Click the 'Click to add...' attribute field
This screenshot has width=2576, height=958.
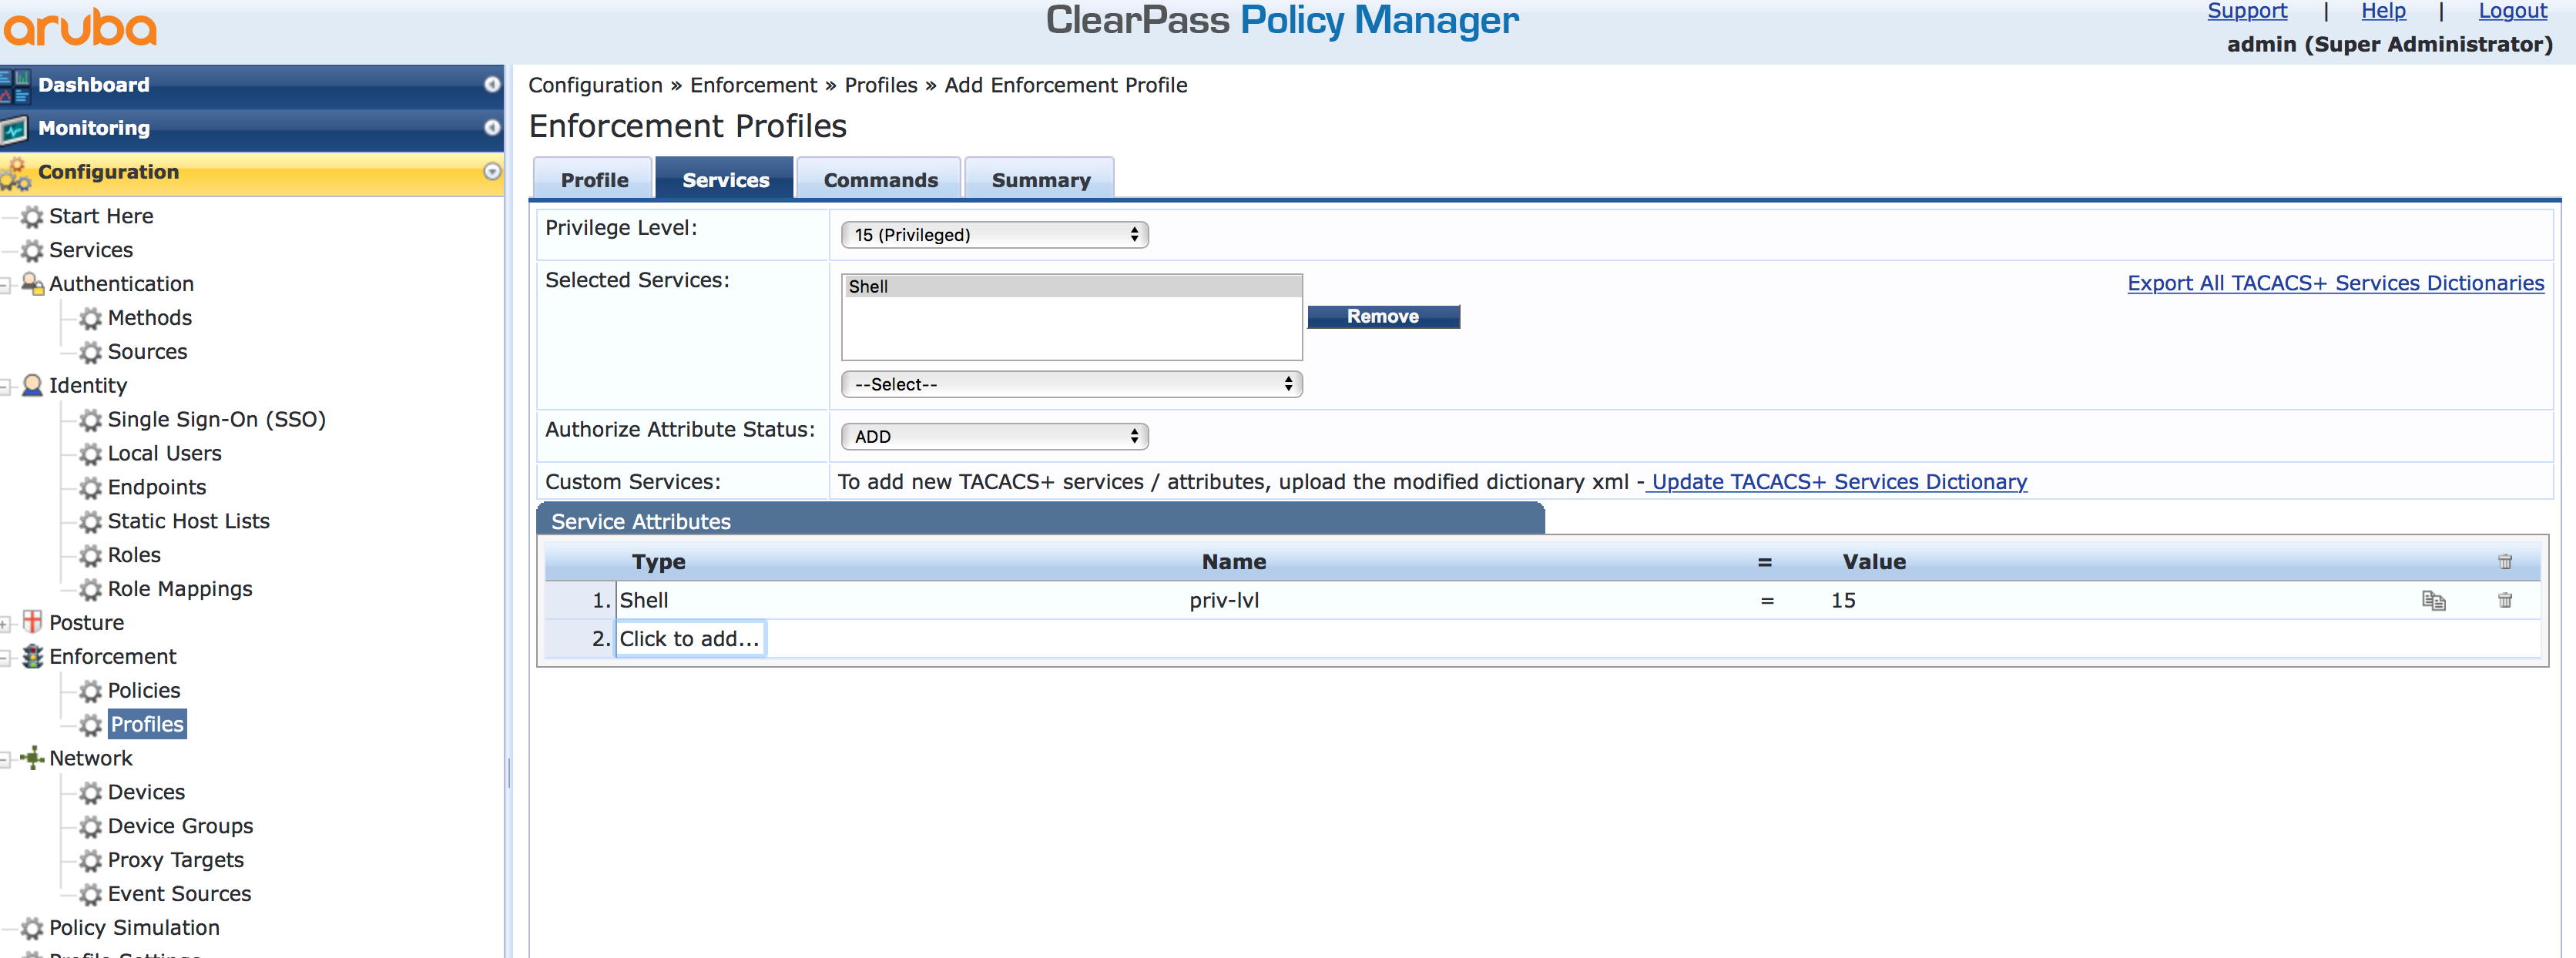[x=690, y=638]
